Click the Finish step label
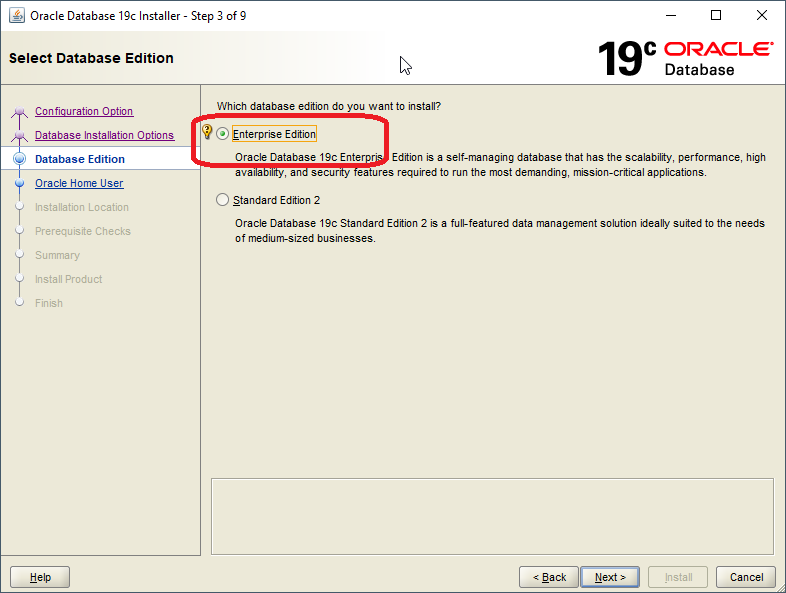Image resolution: width=786 pixels, height=593 pixels. (x=49, y=303)
